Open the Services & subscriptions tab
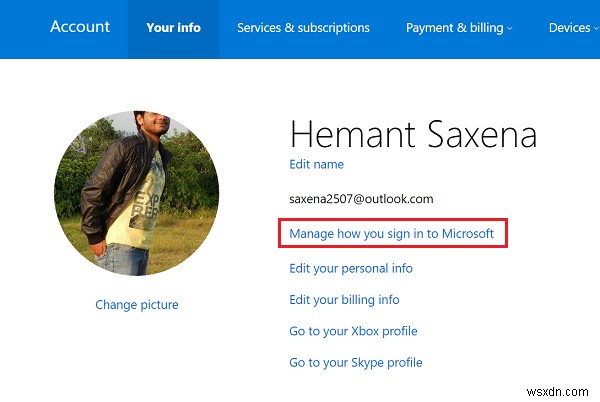This screenshot has width=600, height=402. click(303, 28)
